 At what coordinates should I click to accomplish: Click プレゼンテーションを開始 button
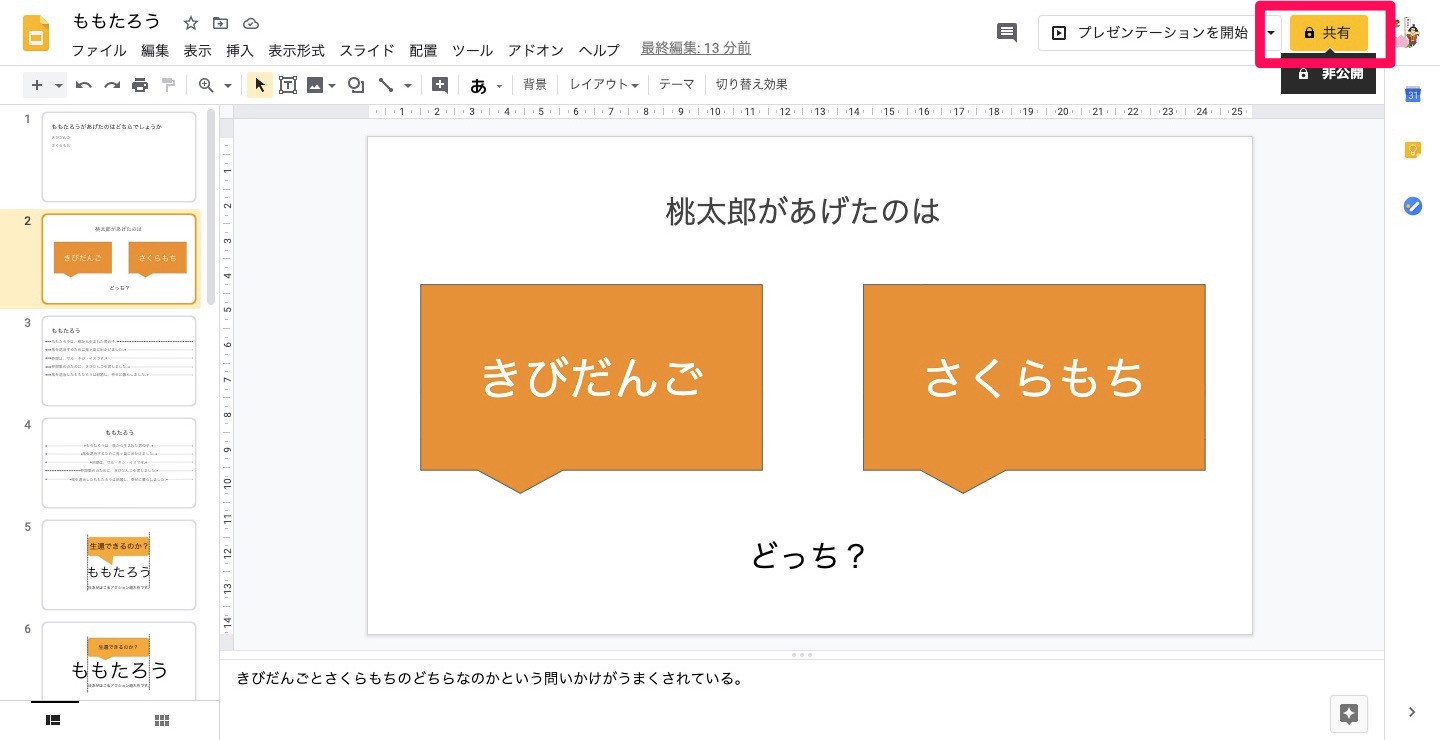[x=1151, y=32]
